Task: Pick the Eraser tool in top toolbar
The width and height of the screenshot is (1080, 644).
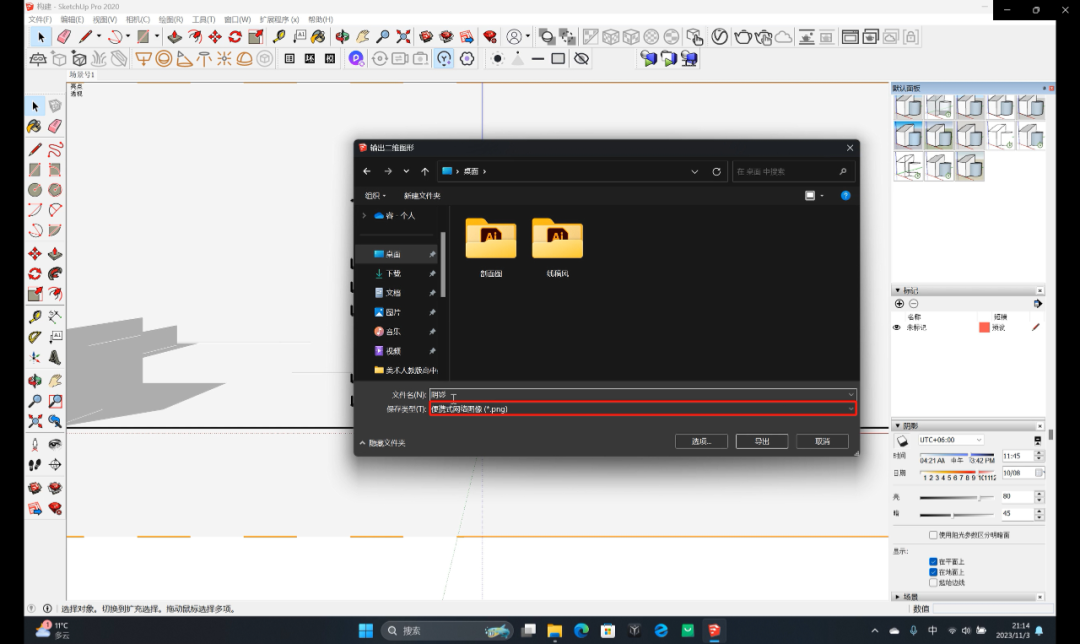Action: click(x=64, y=37)
